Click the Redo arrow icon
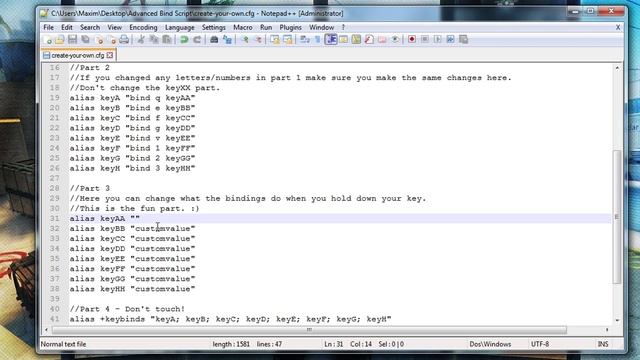Screen dimensions: 640x360 pos(197,40)
